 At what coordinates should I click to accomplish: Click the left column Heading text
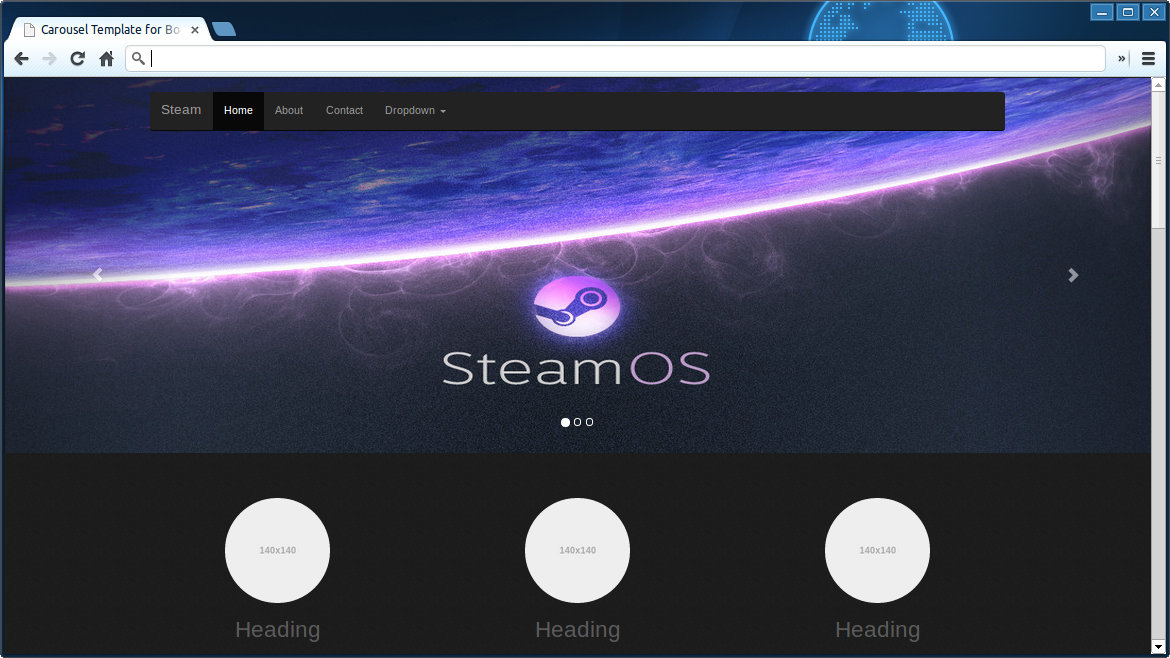point(278,630)
